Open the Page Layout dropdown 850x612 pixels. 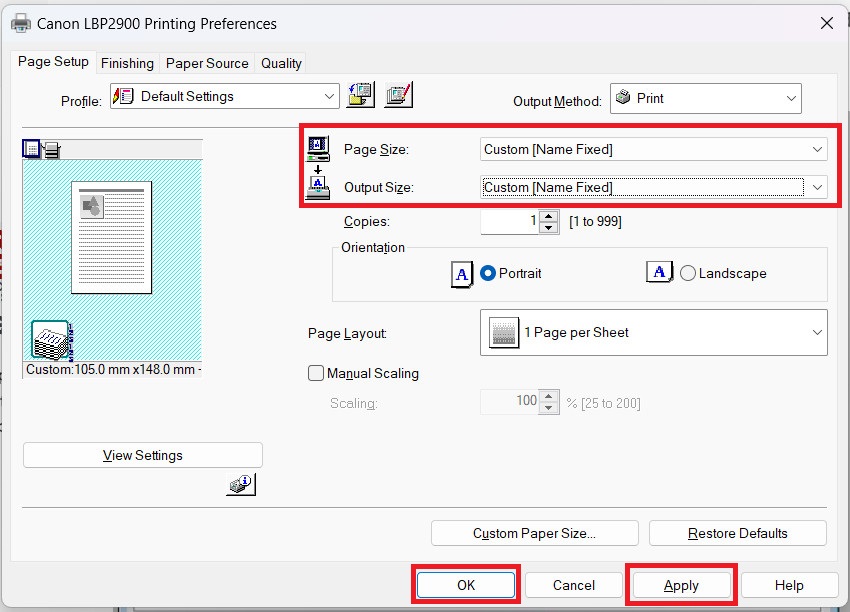point(653,332)
